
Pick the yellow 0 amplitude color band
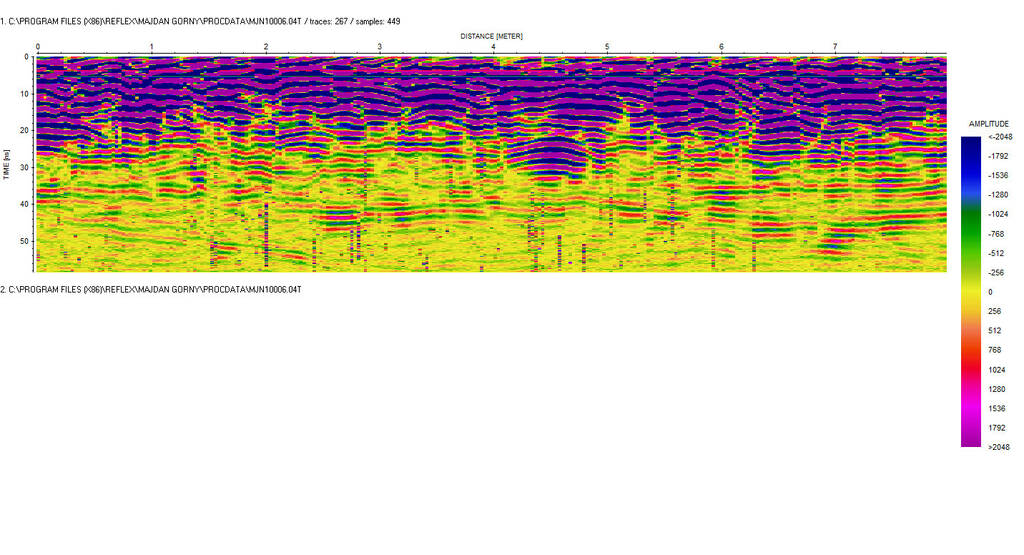[x=971, y=292]
